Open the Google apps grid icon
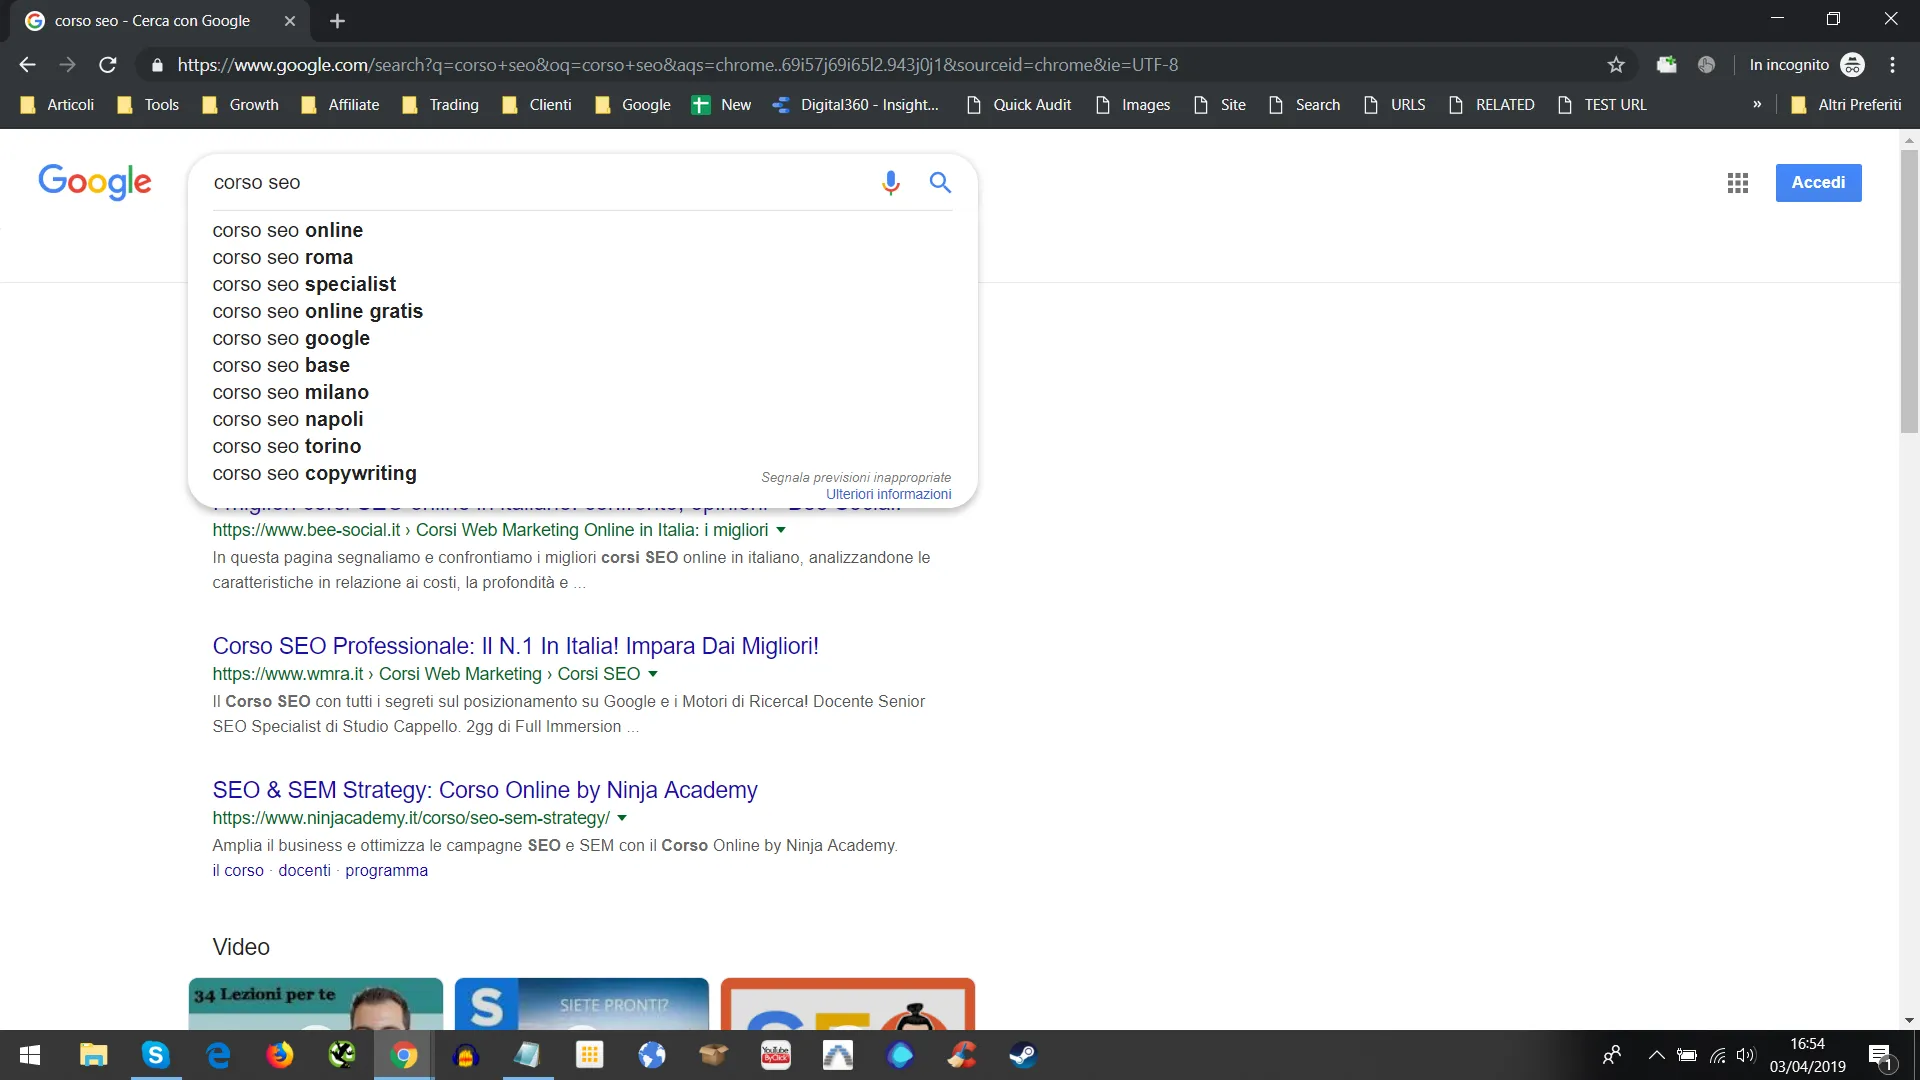Viewport: 1920px width, 1080px height. coord(1738,183)
